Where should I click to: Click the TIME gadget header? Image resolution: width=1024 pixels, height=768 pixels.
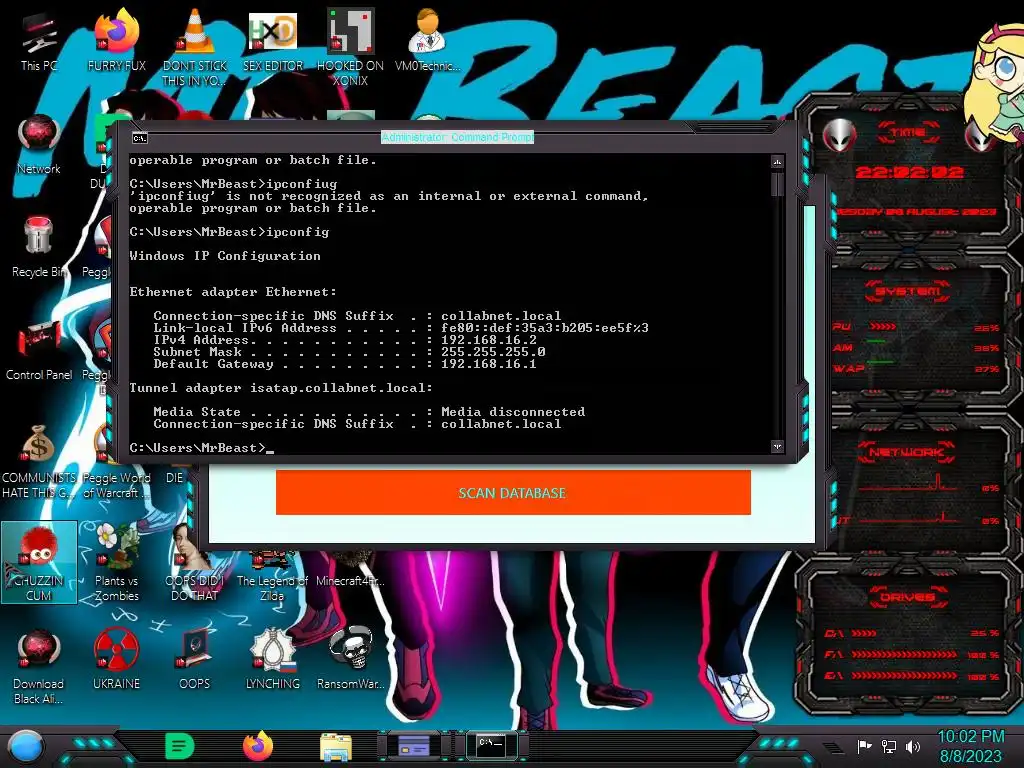908,132
